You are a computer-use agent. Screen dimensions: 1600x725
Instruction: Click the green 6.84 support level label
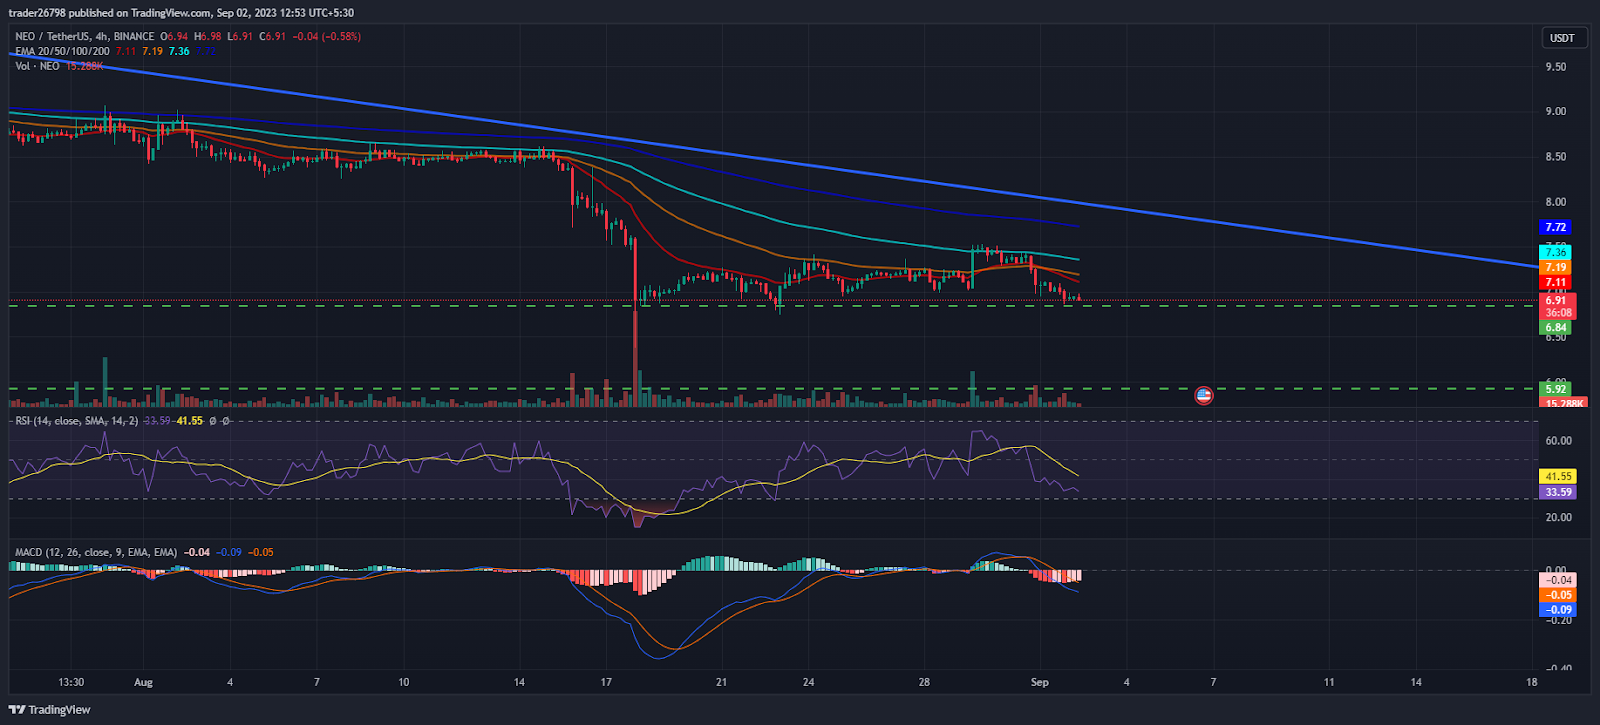[1556, 328]
